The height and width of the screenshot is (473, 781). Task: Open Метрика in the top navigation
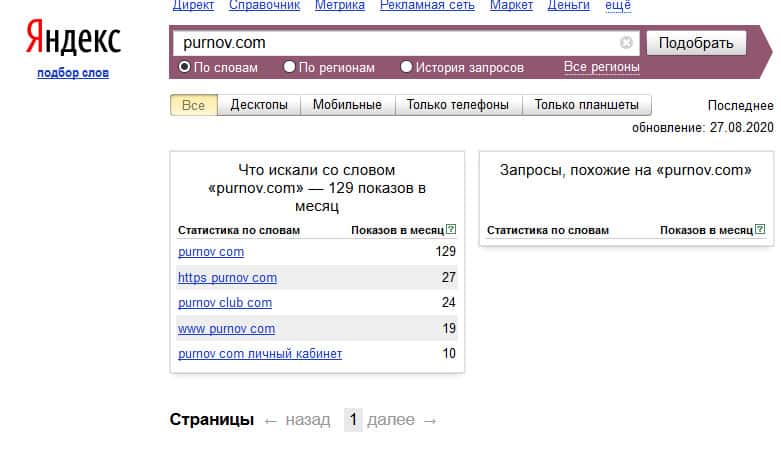[340, 6]
